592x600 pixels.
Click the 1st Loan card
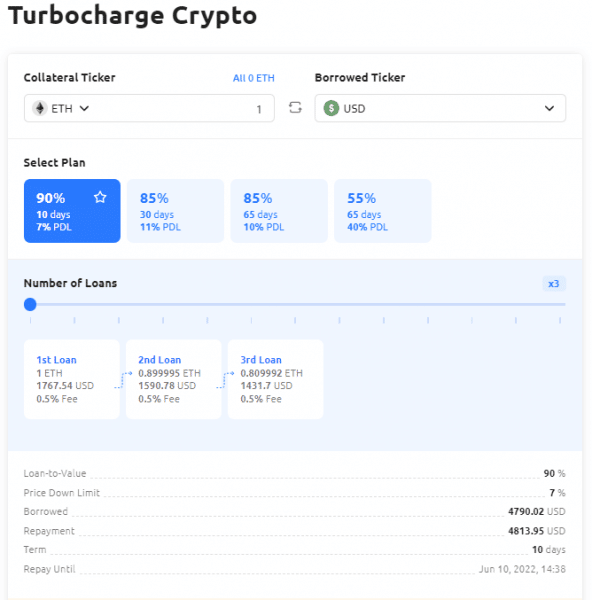pyautogui.click(x=72, y=379)
